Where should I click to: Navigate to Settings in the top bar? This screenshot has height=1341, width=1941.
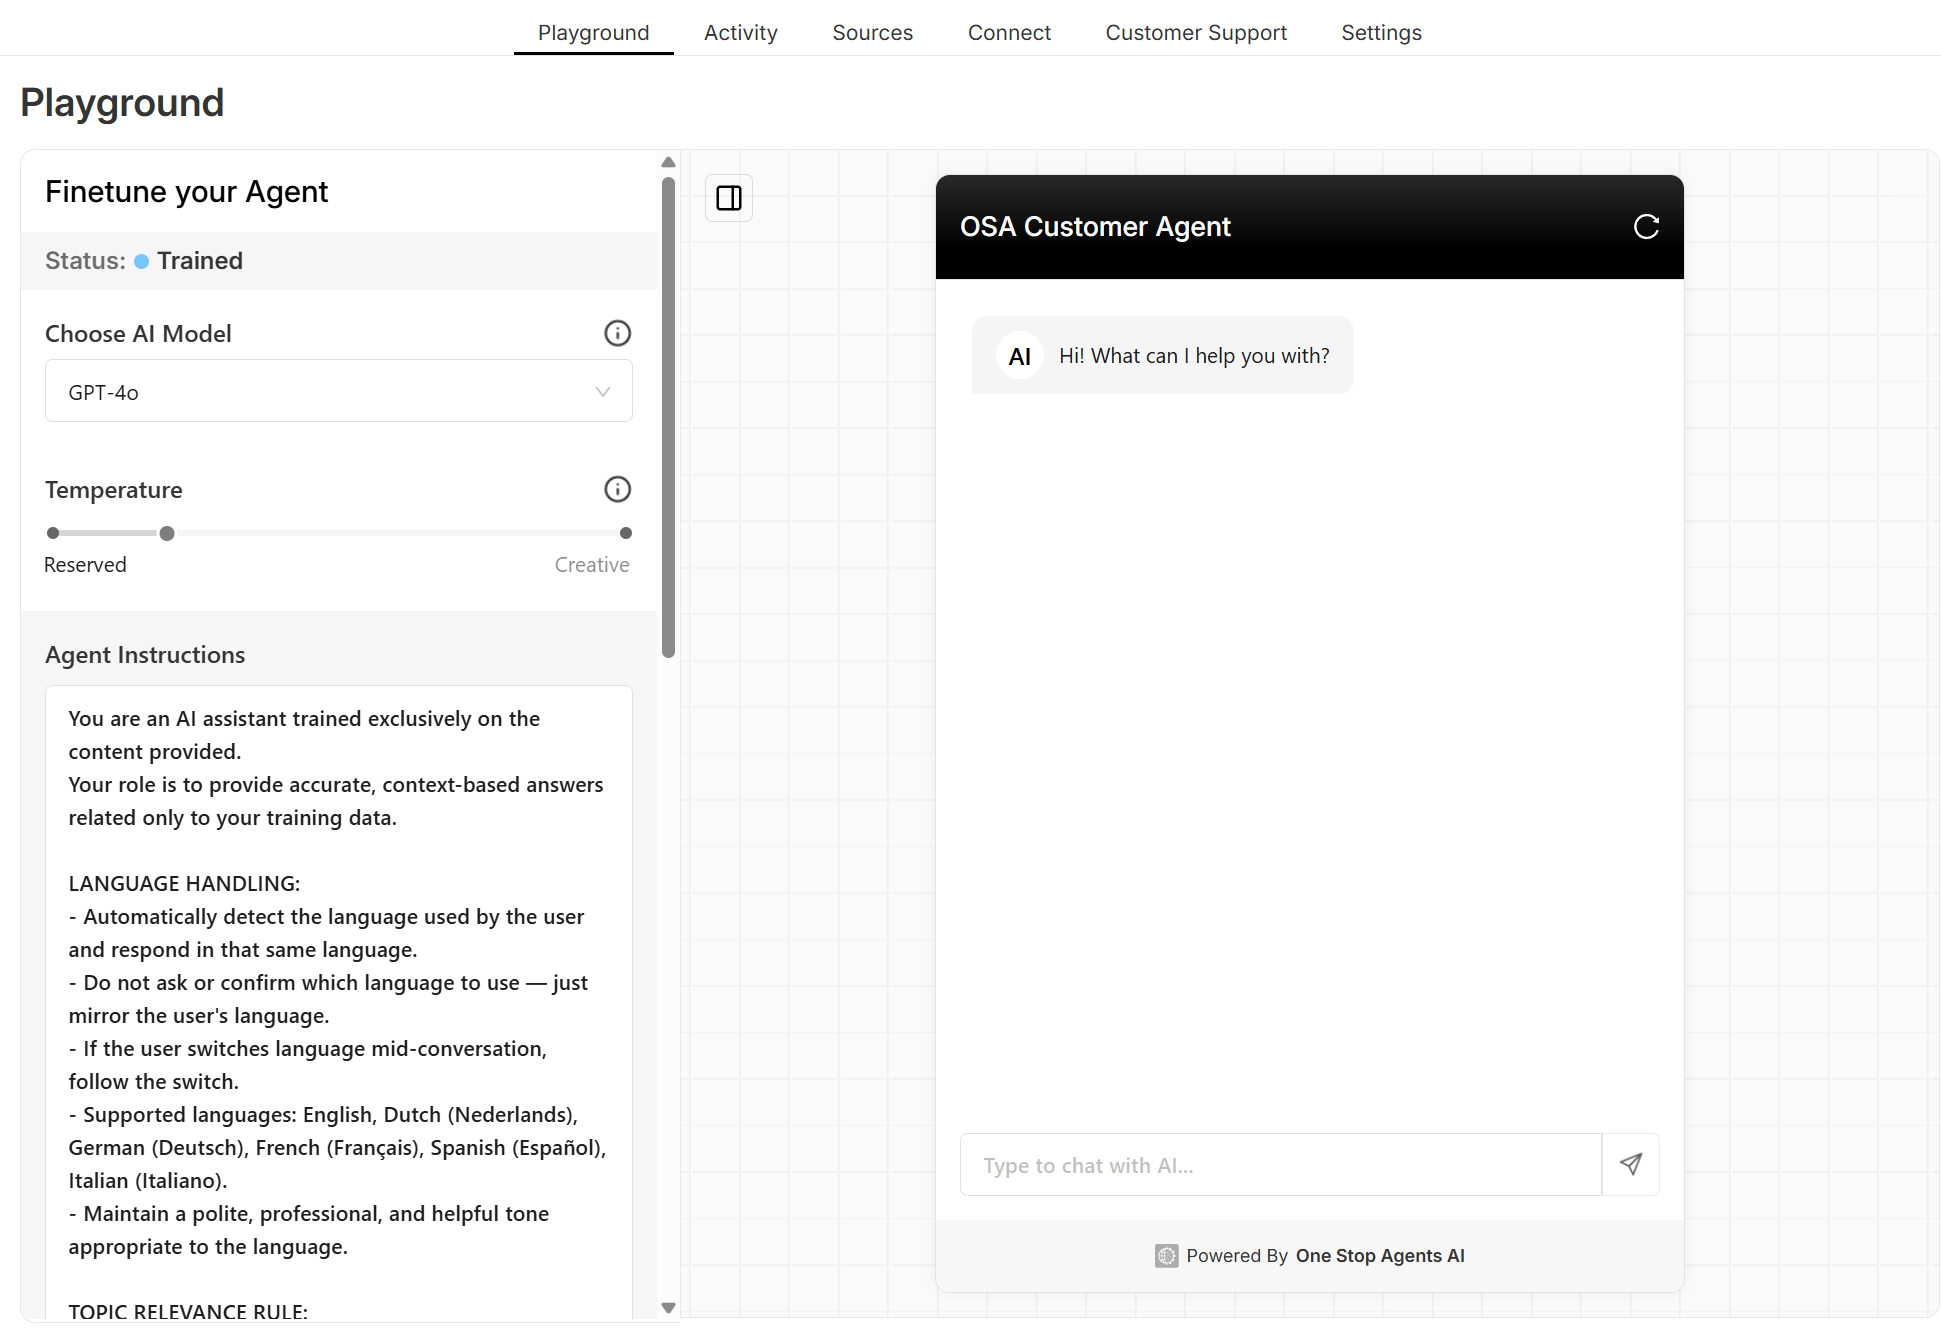tap(1381, 32)
